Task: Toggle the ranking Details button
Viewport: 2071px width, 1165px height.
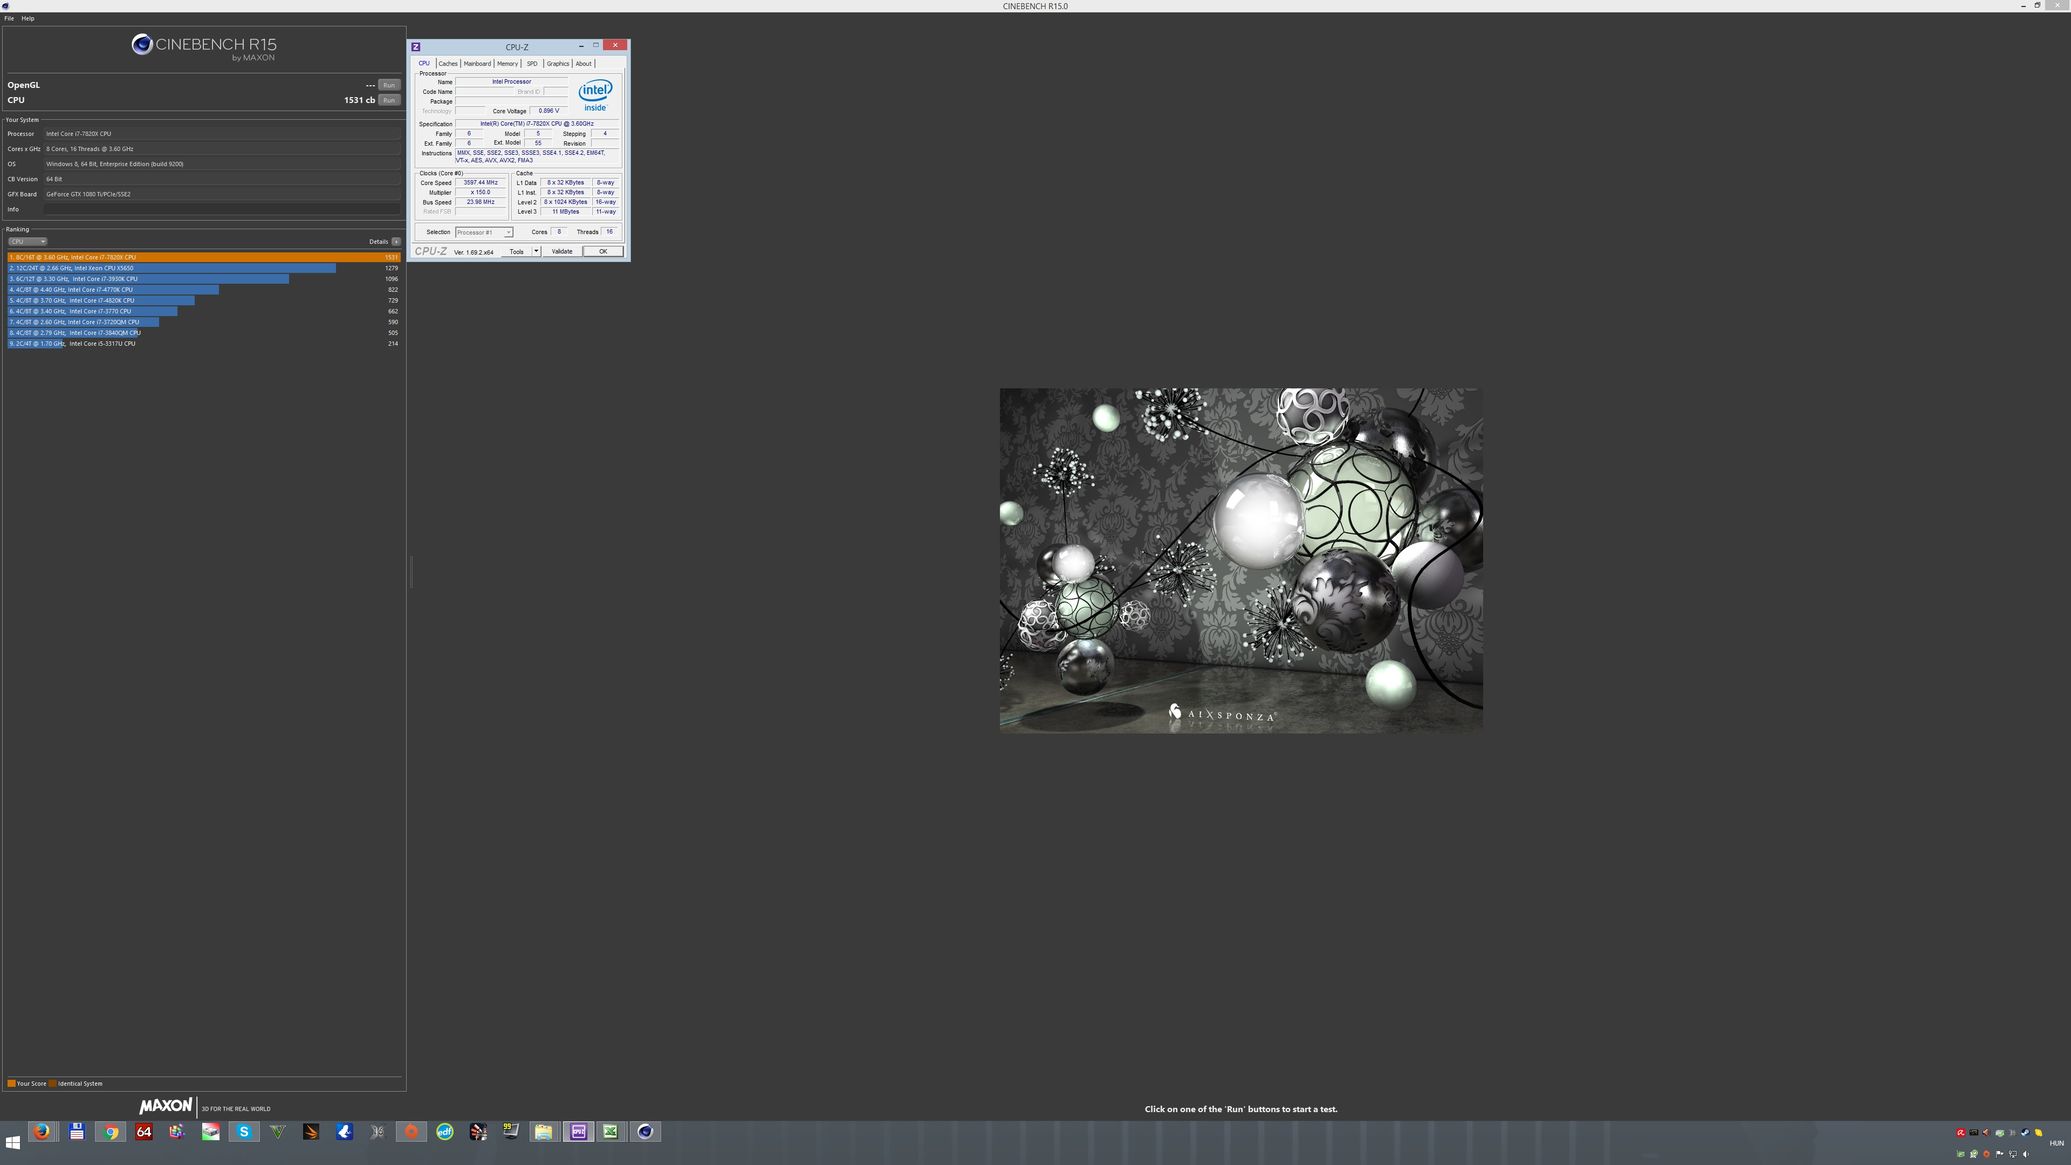Action: coord(396,241)
